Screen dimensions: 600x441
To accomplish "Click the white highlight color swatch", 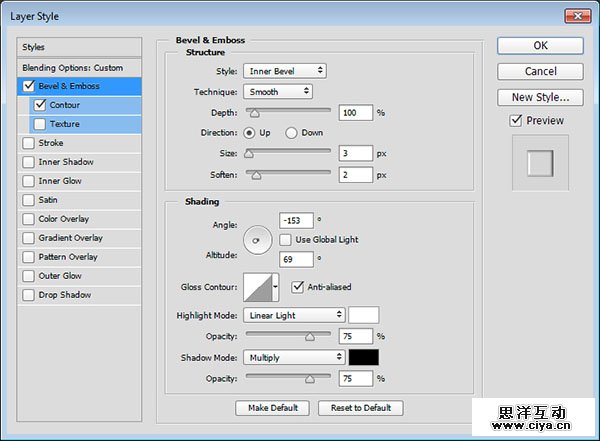I will pyautogui.click(x=363, y=315).
